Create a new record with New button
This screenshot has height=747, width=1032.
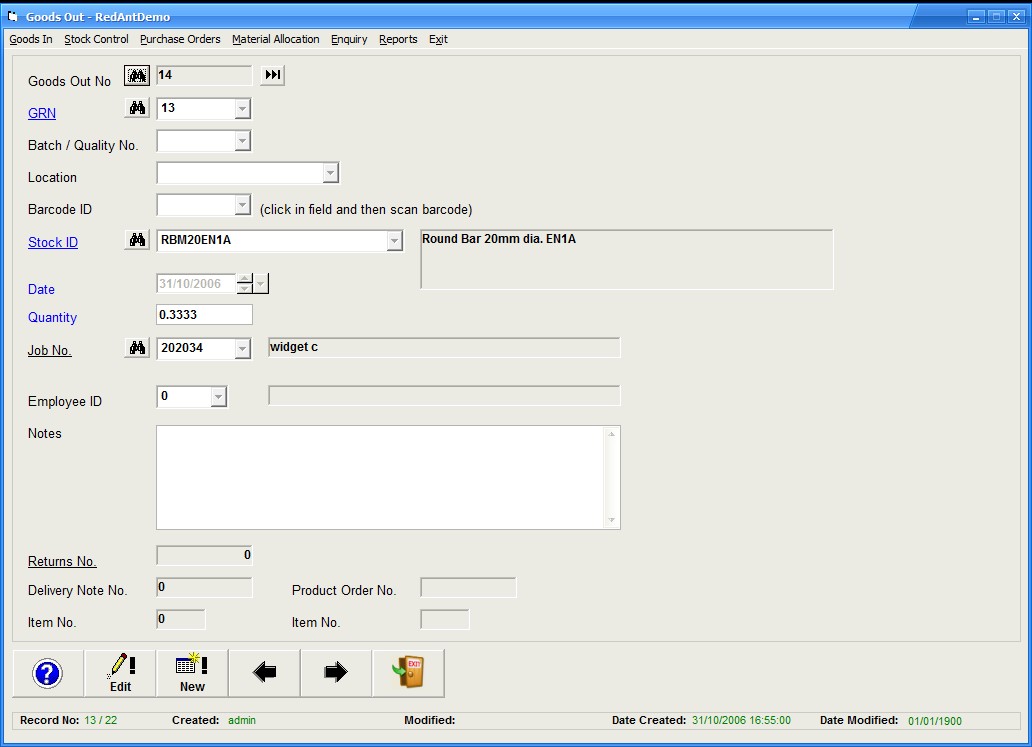192,673
